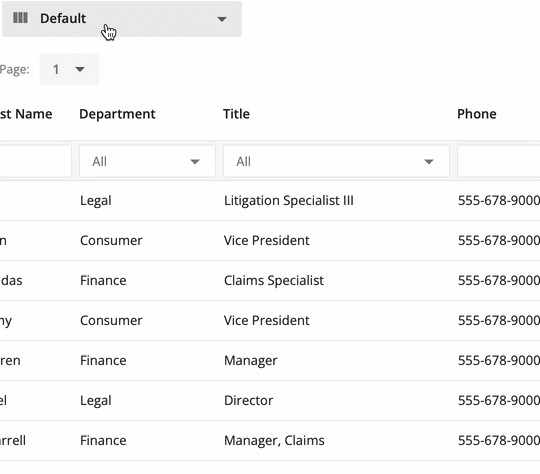Open the Department filter dropdown
Viewport: 540px width, 474px height.
click(147, 161)
